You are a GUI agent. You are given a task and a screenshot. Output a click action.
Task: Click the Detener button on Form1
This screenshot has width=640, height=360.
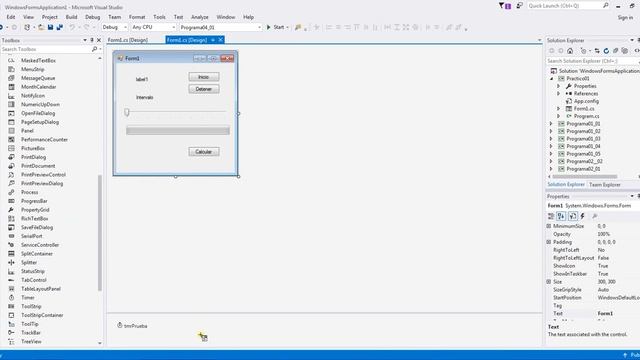204,89
